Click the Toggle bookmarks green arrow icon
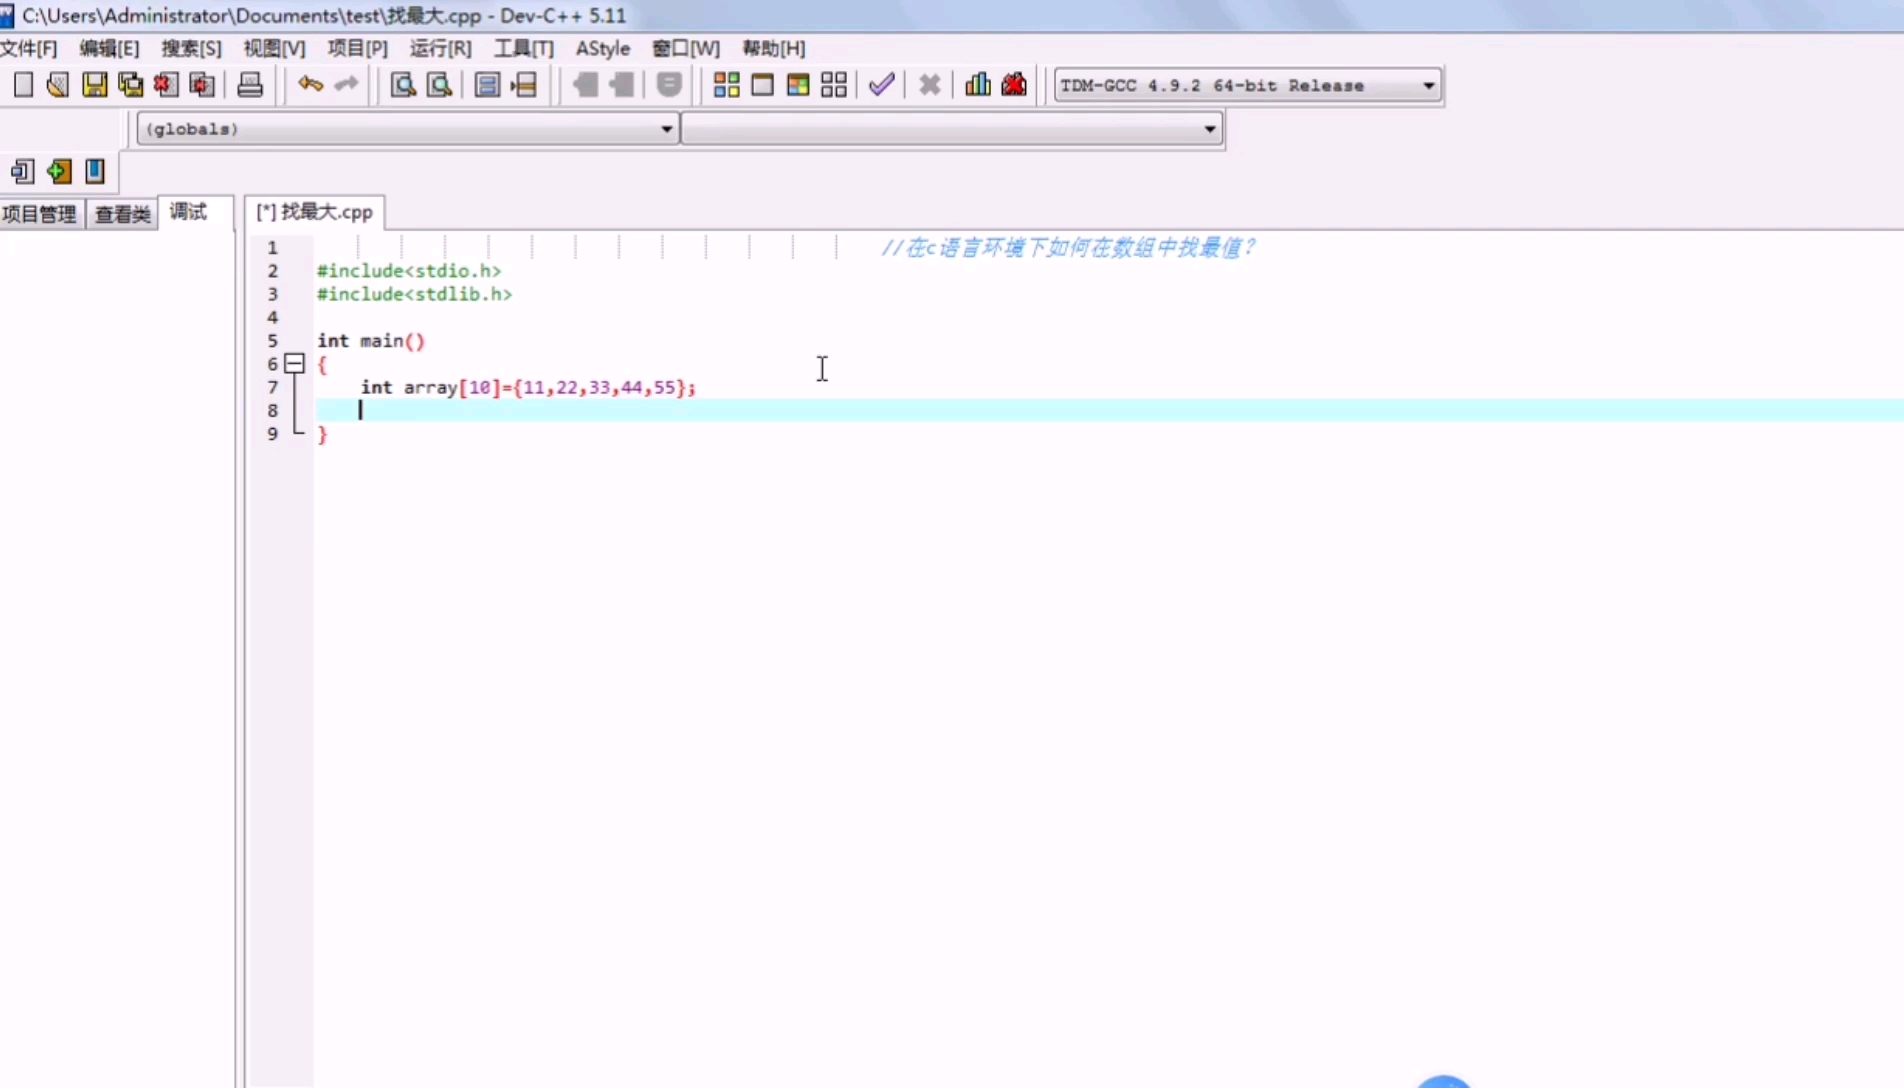Viewport: 1904px width, 1088px height. [x=59, y=171]
